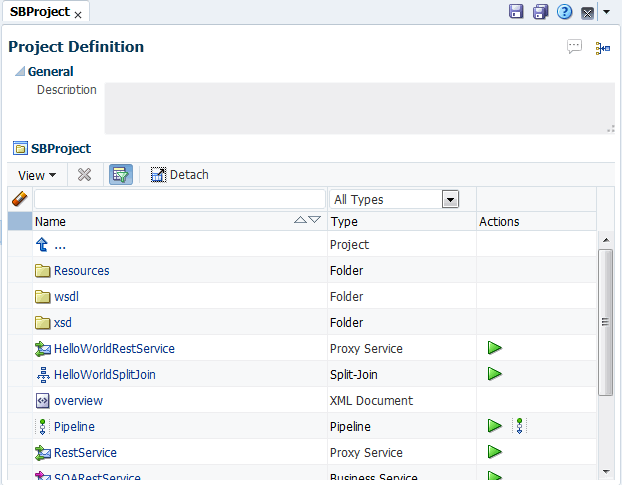Launch test console for Pipeline
622x485 pixels.
point(495,426)
